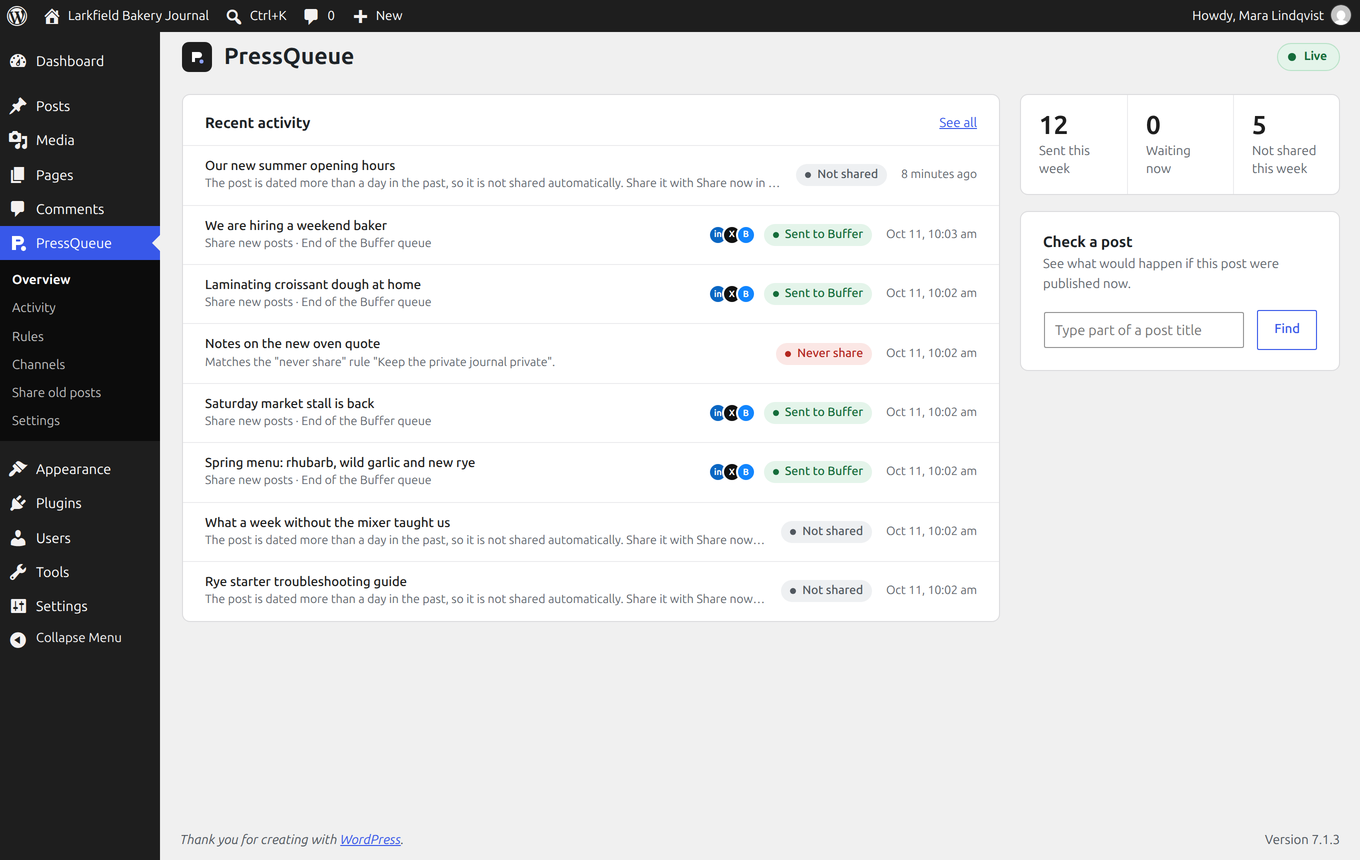Open the Ctrl+K search icon
1360x860 pixels.
(234, 16)
